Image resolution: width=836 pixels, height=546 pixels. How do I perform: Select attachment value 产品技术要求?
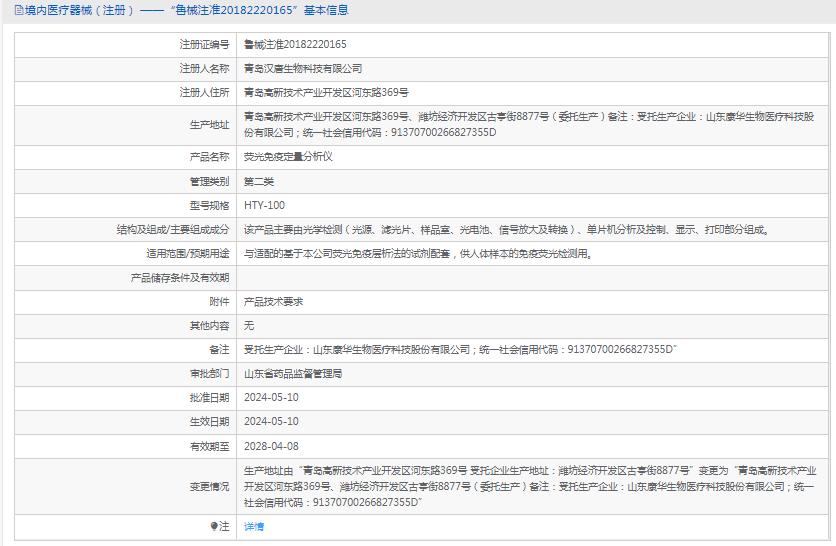pyautogui.click(x=273, y=302)
